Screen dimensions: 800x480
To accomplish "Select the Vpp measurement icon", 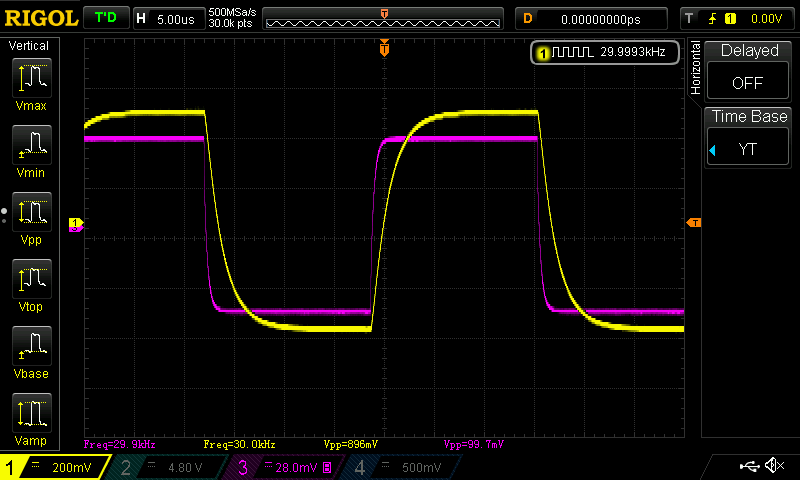I will (32, 212).
